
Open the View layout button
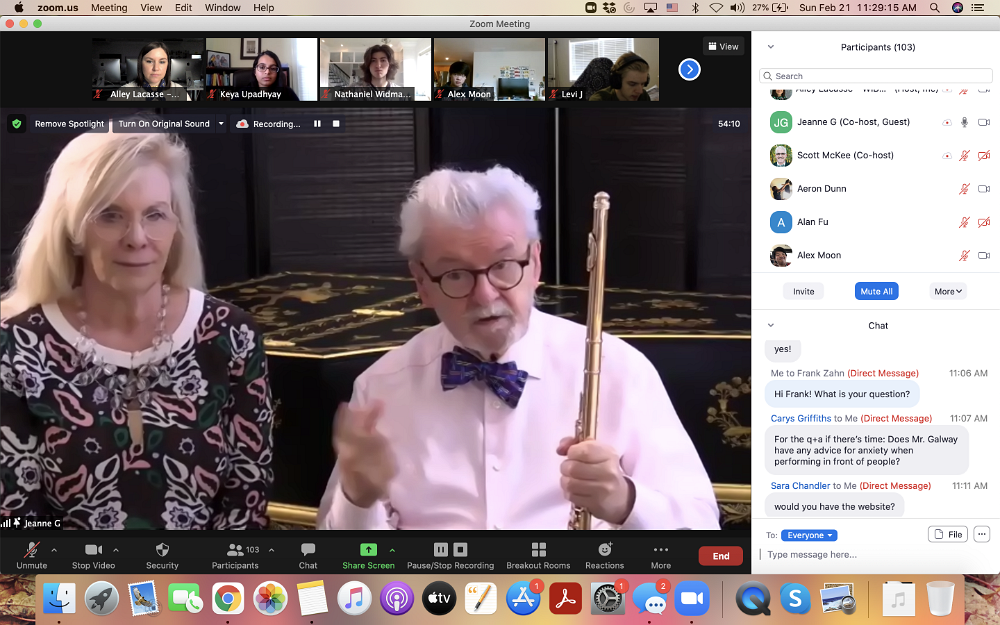tap(723, 47)
